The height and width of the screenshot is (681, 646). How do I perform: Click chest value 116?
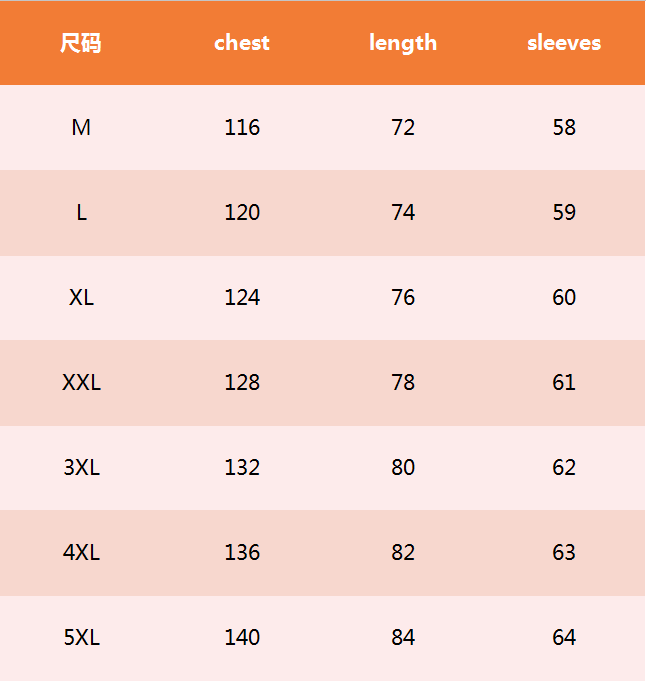[x=242, y=128]
